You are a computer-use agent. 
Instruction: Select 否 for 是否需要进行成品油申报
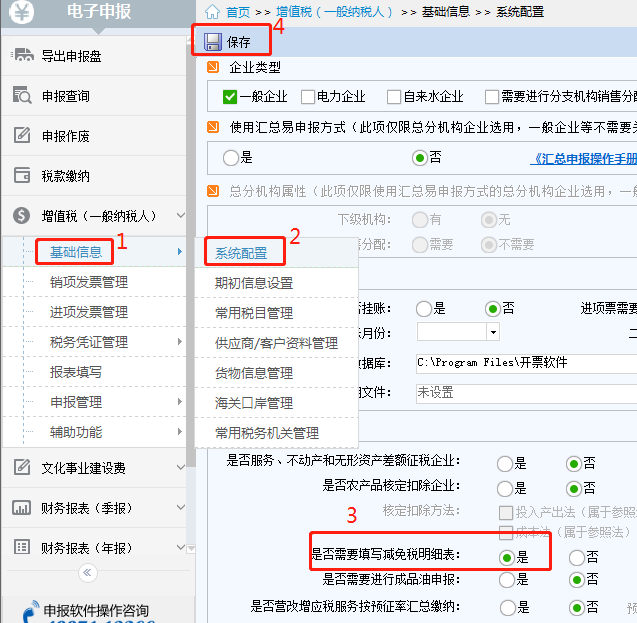pyautogui.click(x=577, y=580)
